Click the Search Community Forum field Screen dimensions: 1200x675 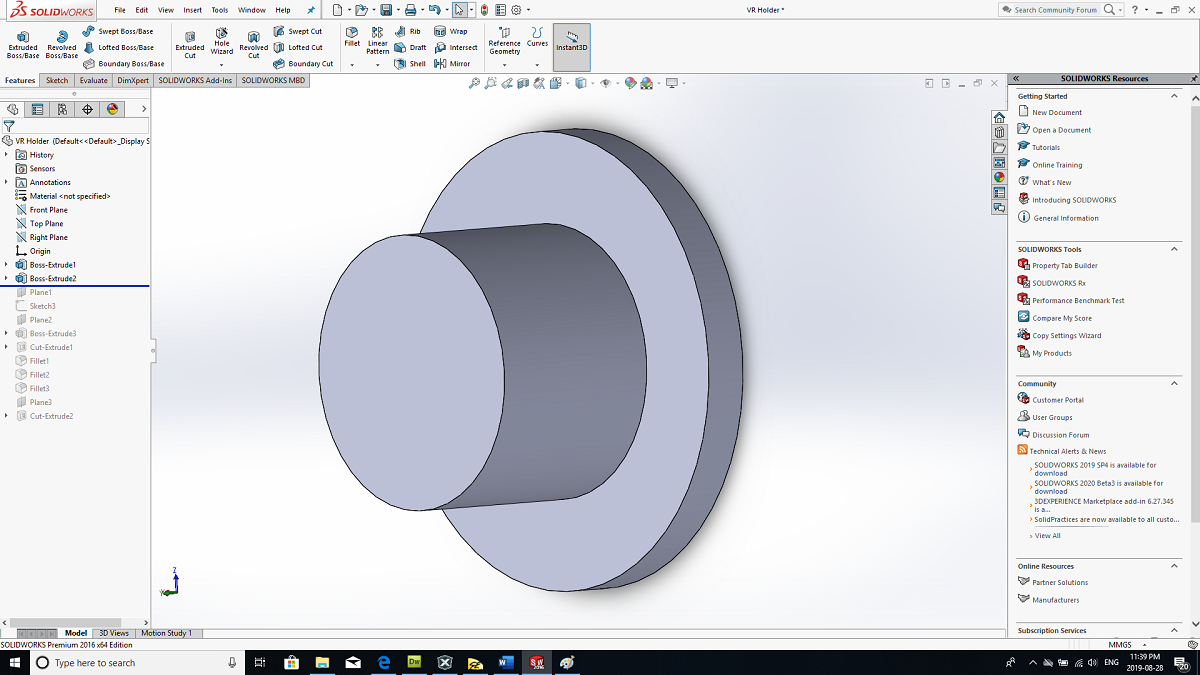pos(1055,10)
